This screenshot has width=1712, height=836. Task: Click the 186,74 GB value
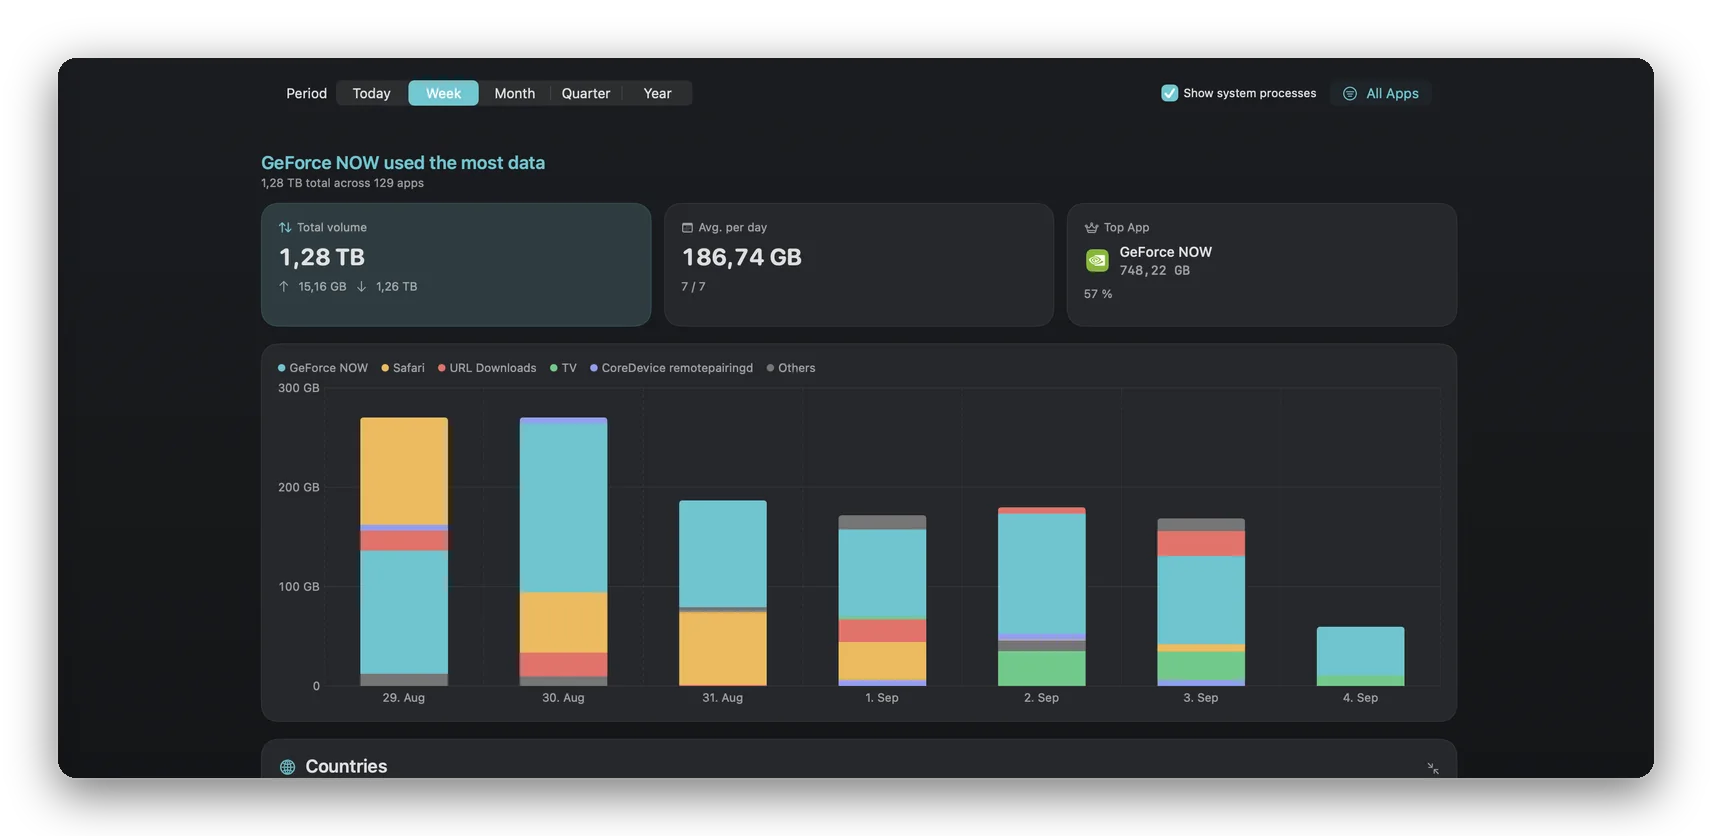click(x=742, y=257)
